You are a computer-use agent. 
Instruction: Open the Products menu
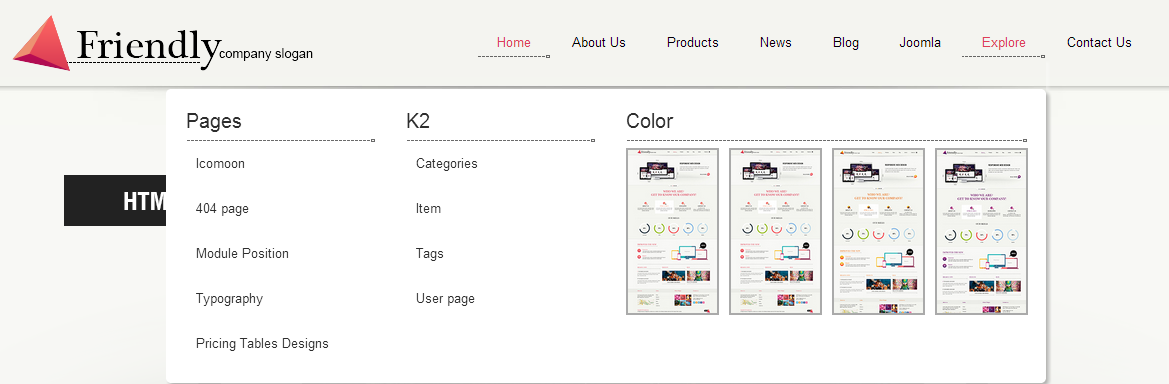693,43
